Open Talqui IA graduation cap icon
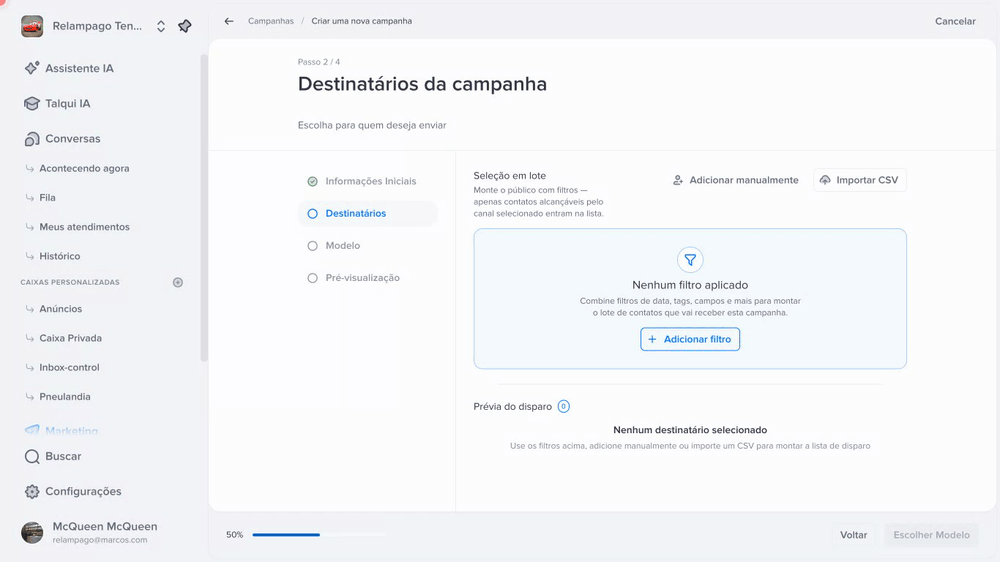This screenshot has width=1000, height=562. pyautogui.click(x=32, y=103)
